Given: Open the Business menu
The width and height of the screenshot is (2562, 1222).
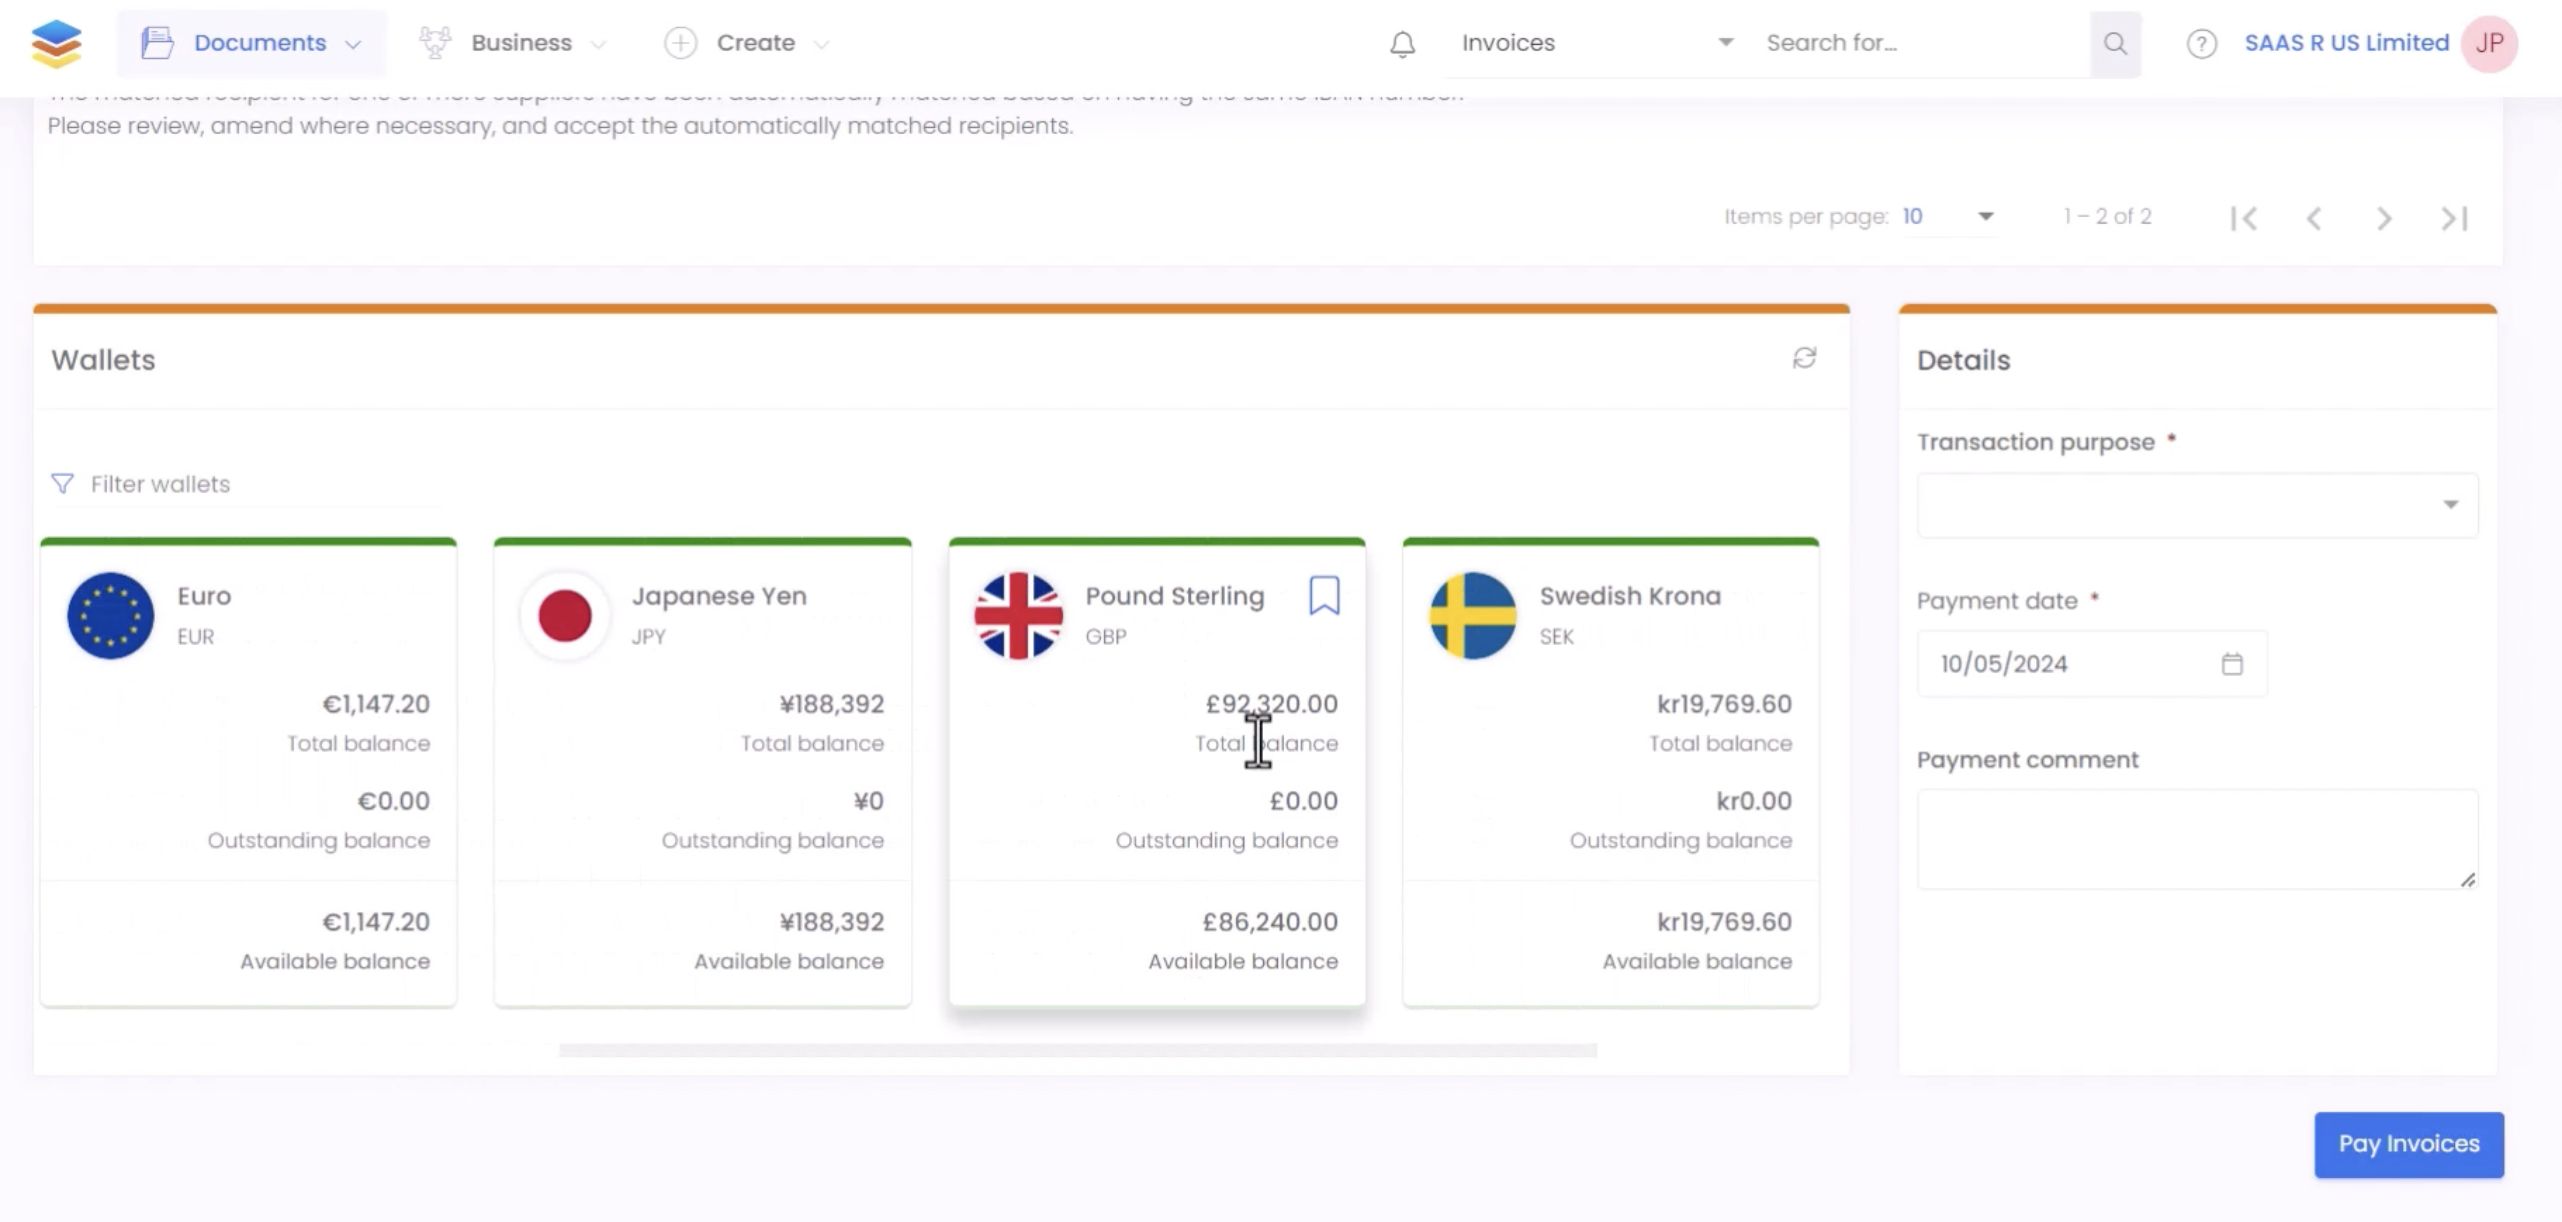Looking at the screenshot, I should coord(512,43).
